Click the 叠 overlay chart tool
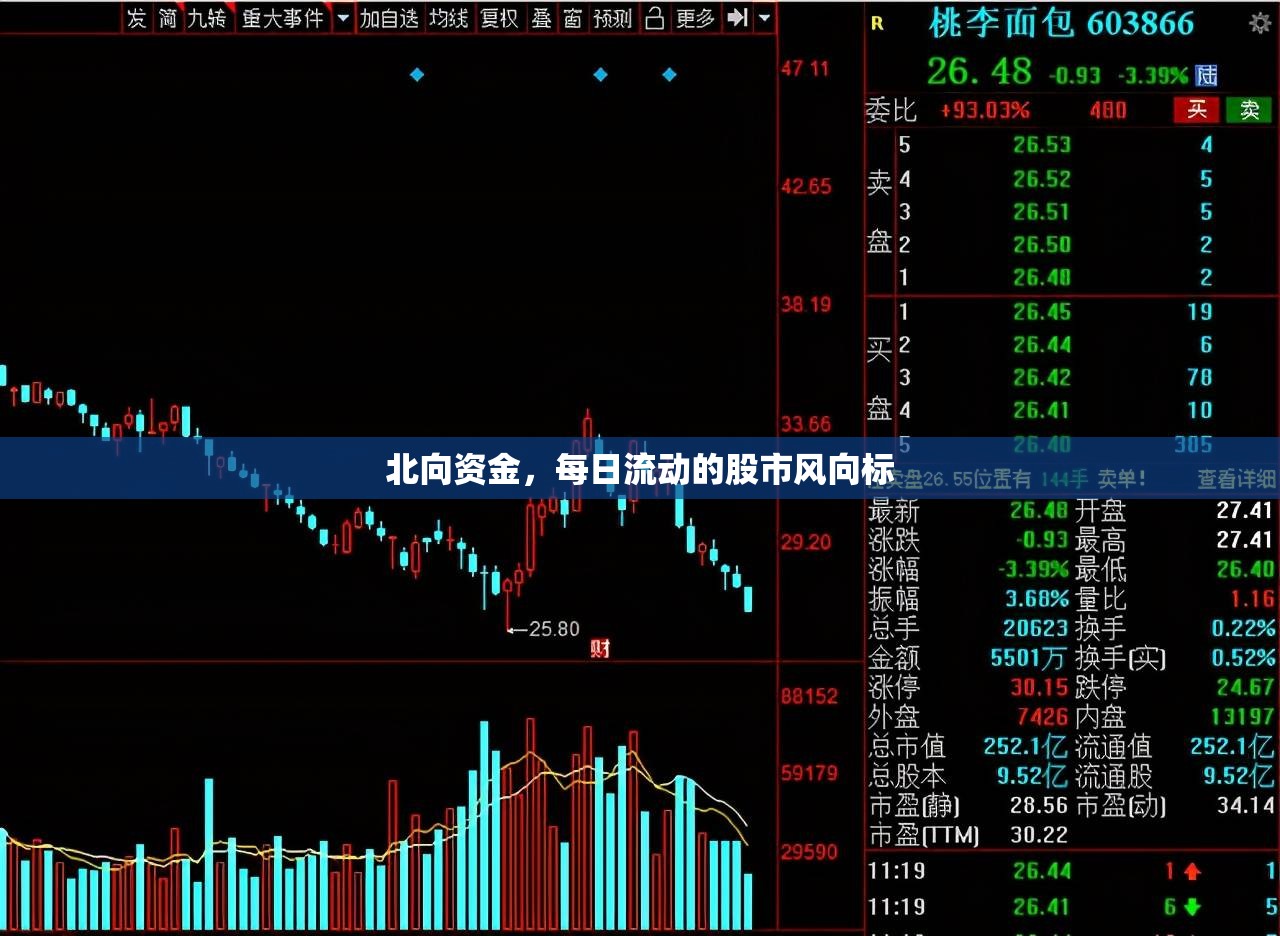 (541, 17)
